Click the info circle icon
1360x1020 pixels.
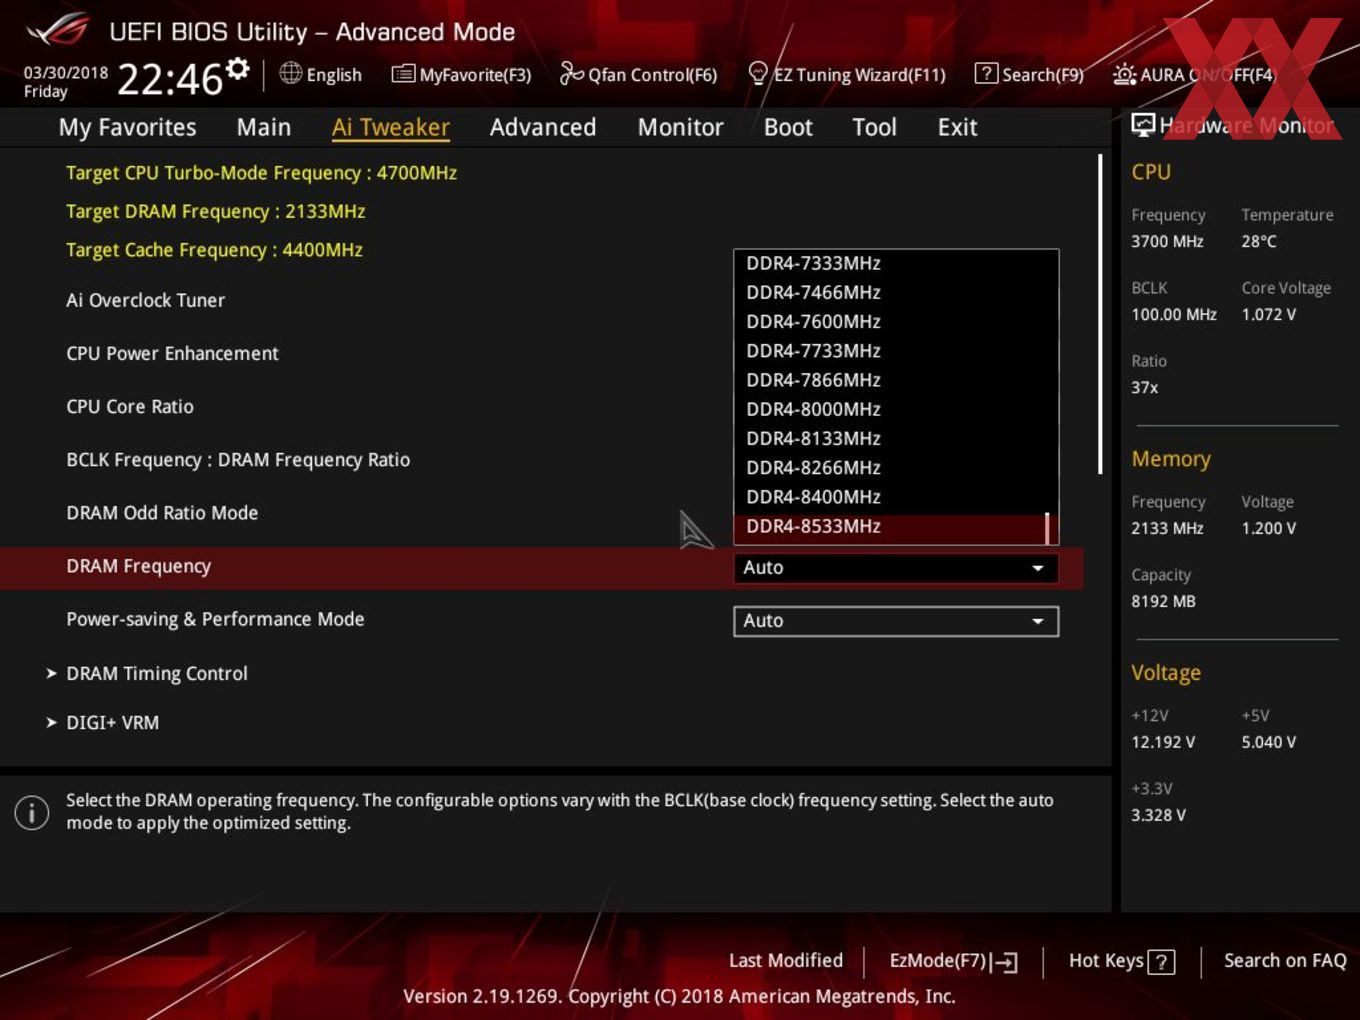click(32, 812)
